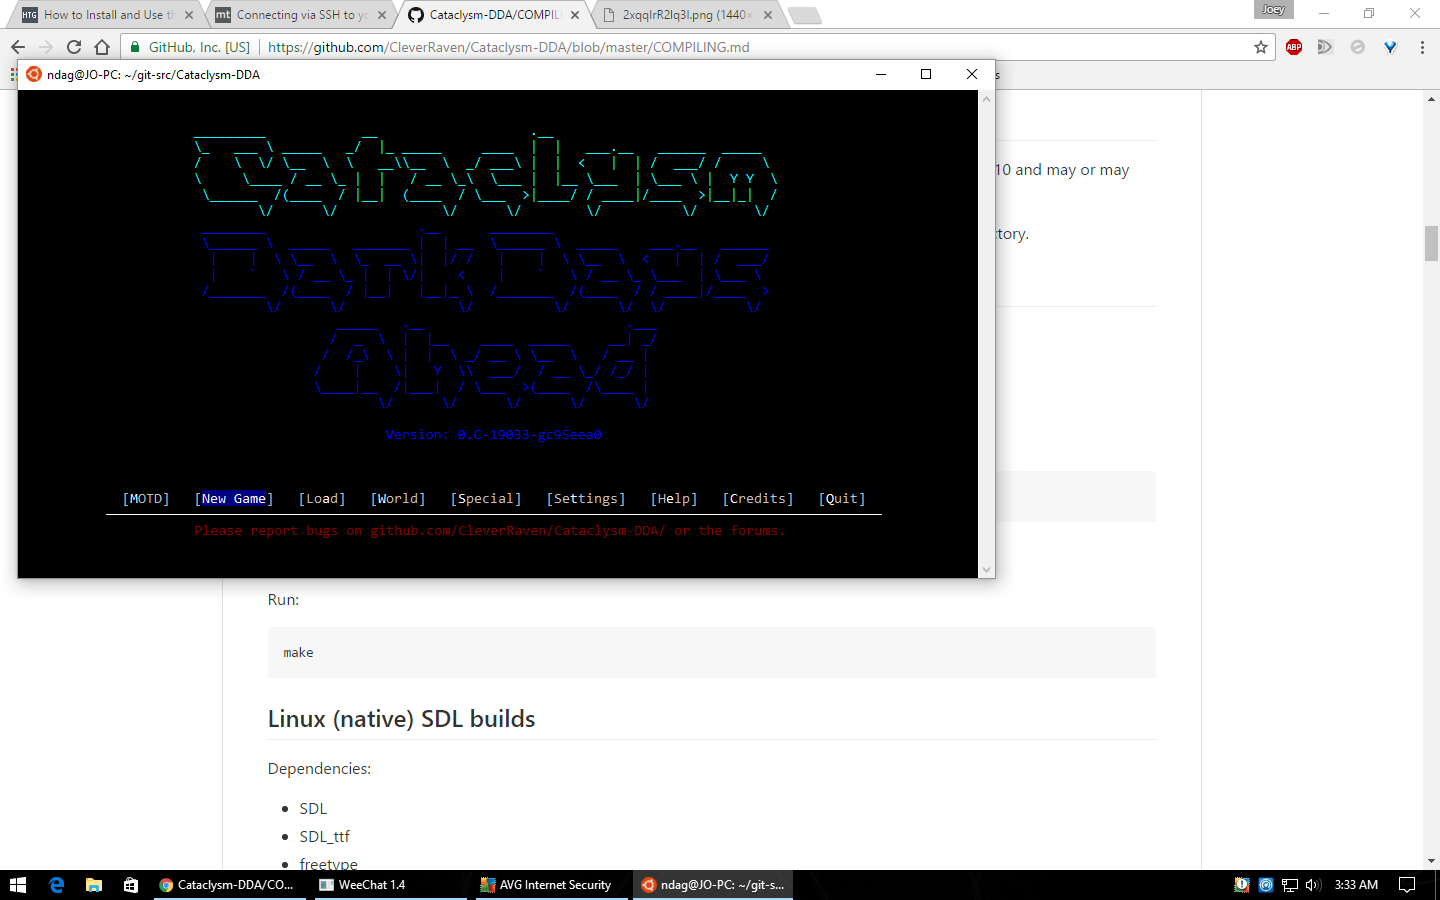Click the page scrollbar thumb in Chrome
1440x900 pixels.
pos(1431,243)
